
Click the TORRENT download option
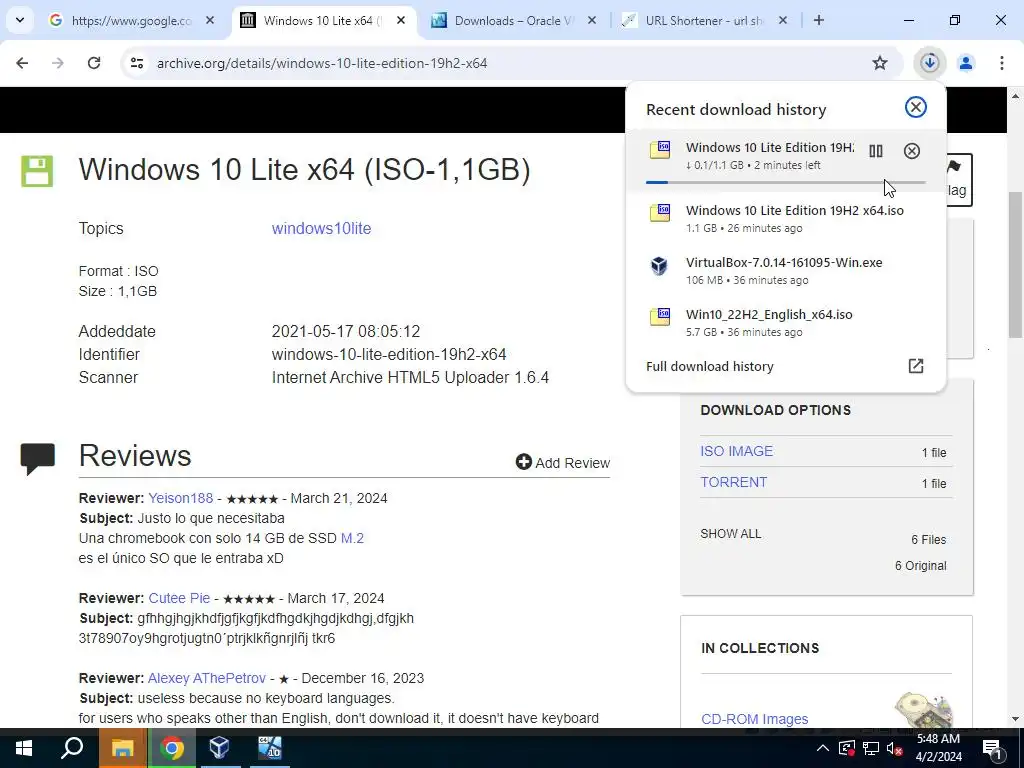pyautogui.click(x=733, y=482)
